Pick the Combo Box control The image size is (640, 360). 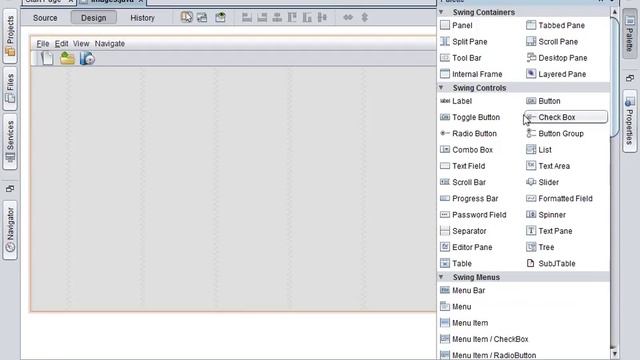[467, 150]
